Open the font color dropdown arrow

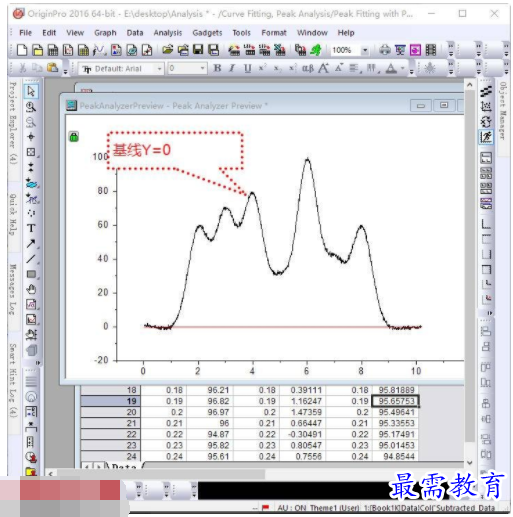click(x=403, y=68)
